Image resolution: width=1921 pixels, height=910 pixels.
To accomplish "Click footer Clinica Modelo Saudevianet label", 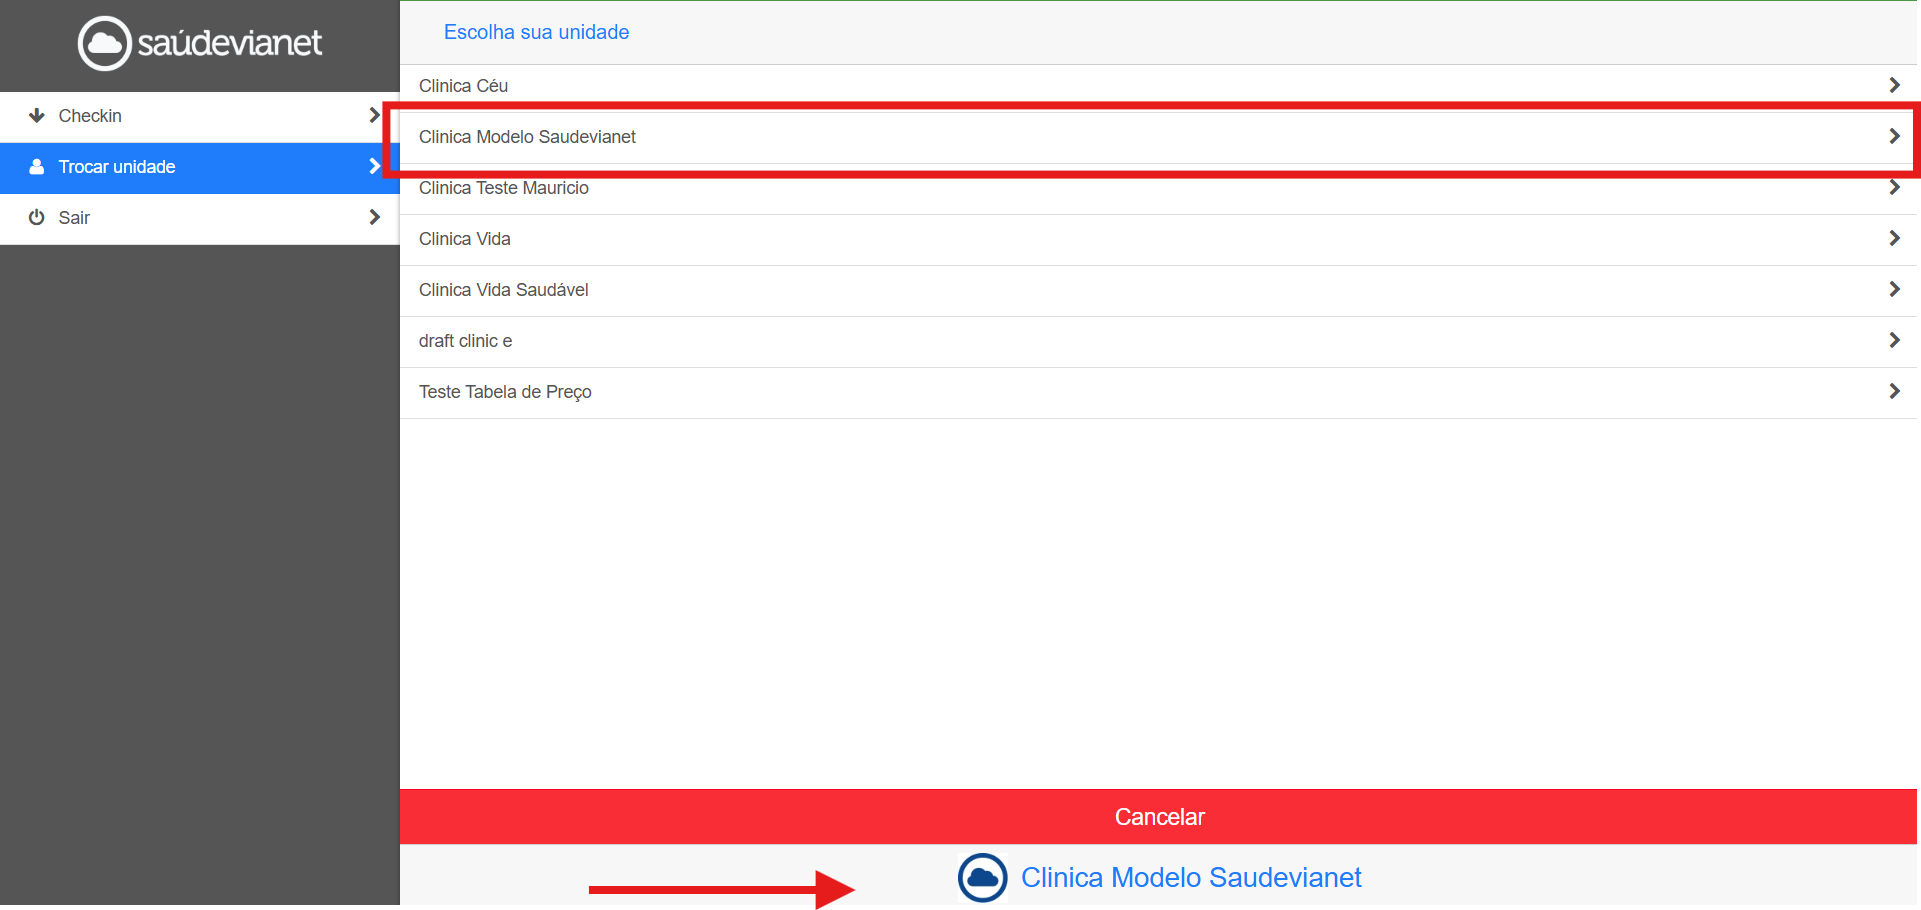I will tap(1191, 878).
